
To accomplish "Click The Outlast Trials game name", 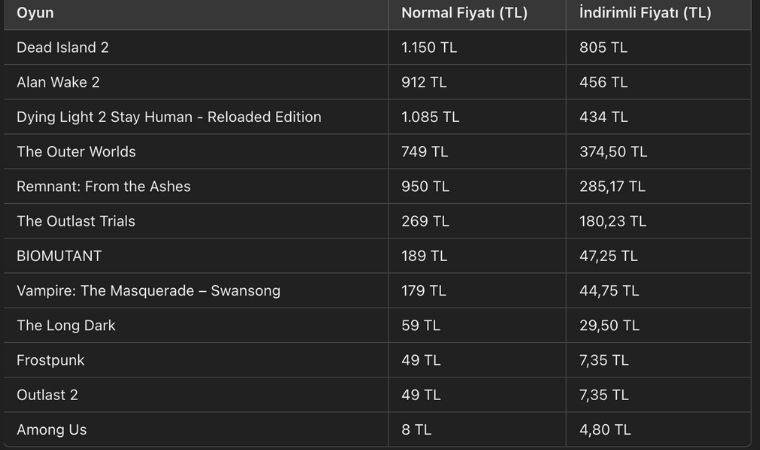I will click(76, 221).
